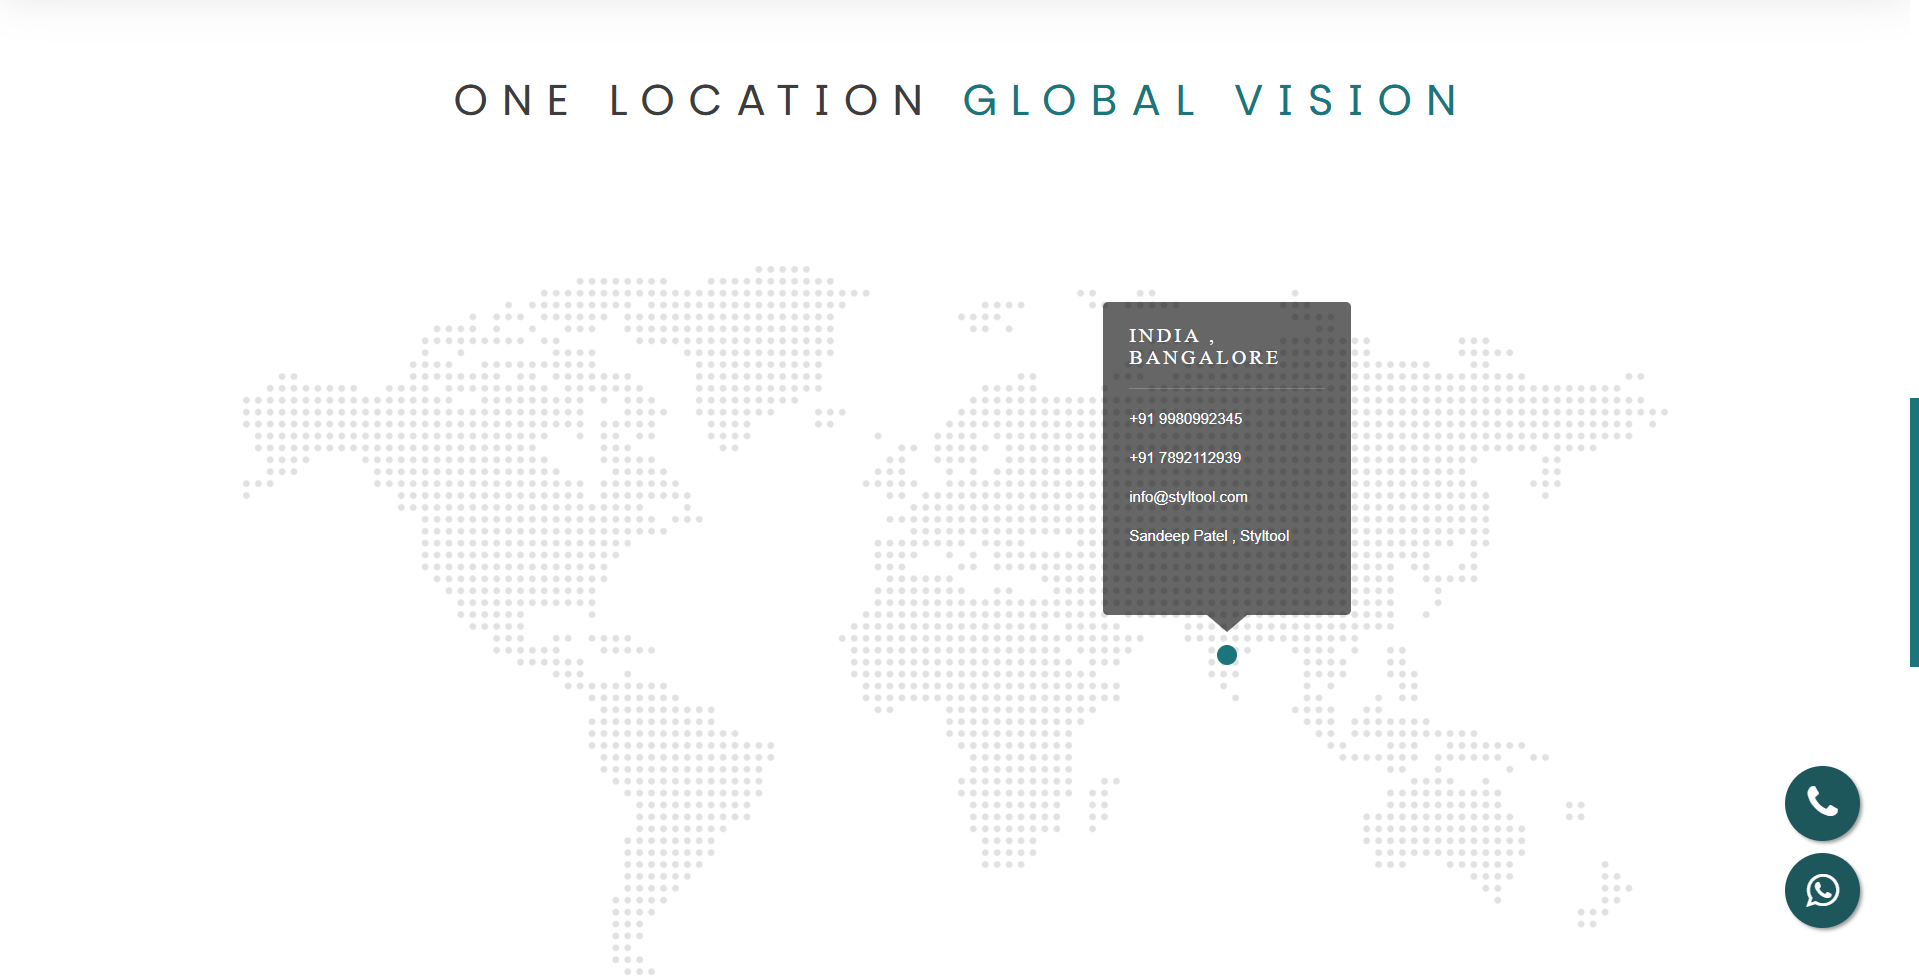Viewport: 1919px width, 977px height.
Task: Tap the phone number +91 7892112939
Action: [1185, 458]
